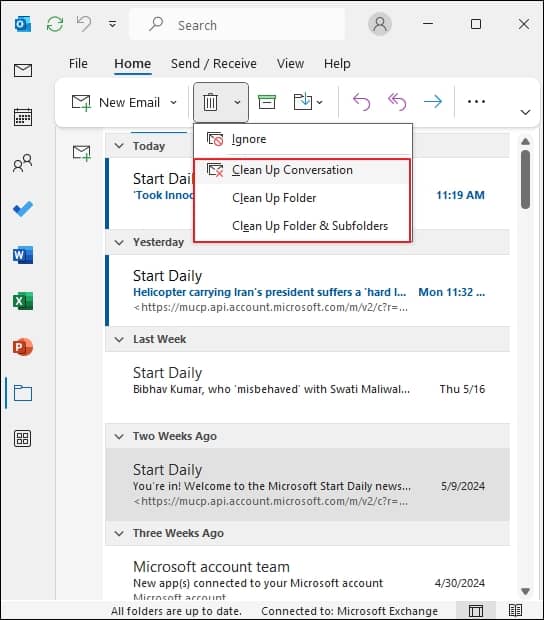The image size is (544, 620).
Task: Collapse the Three Weeks Ago group
Action: pyautogui.click(x=119, y=533)
